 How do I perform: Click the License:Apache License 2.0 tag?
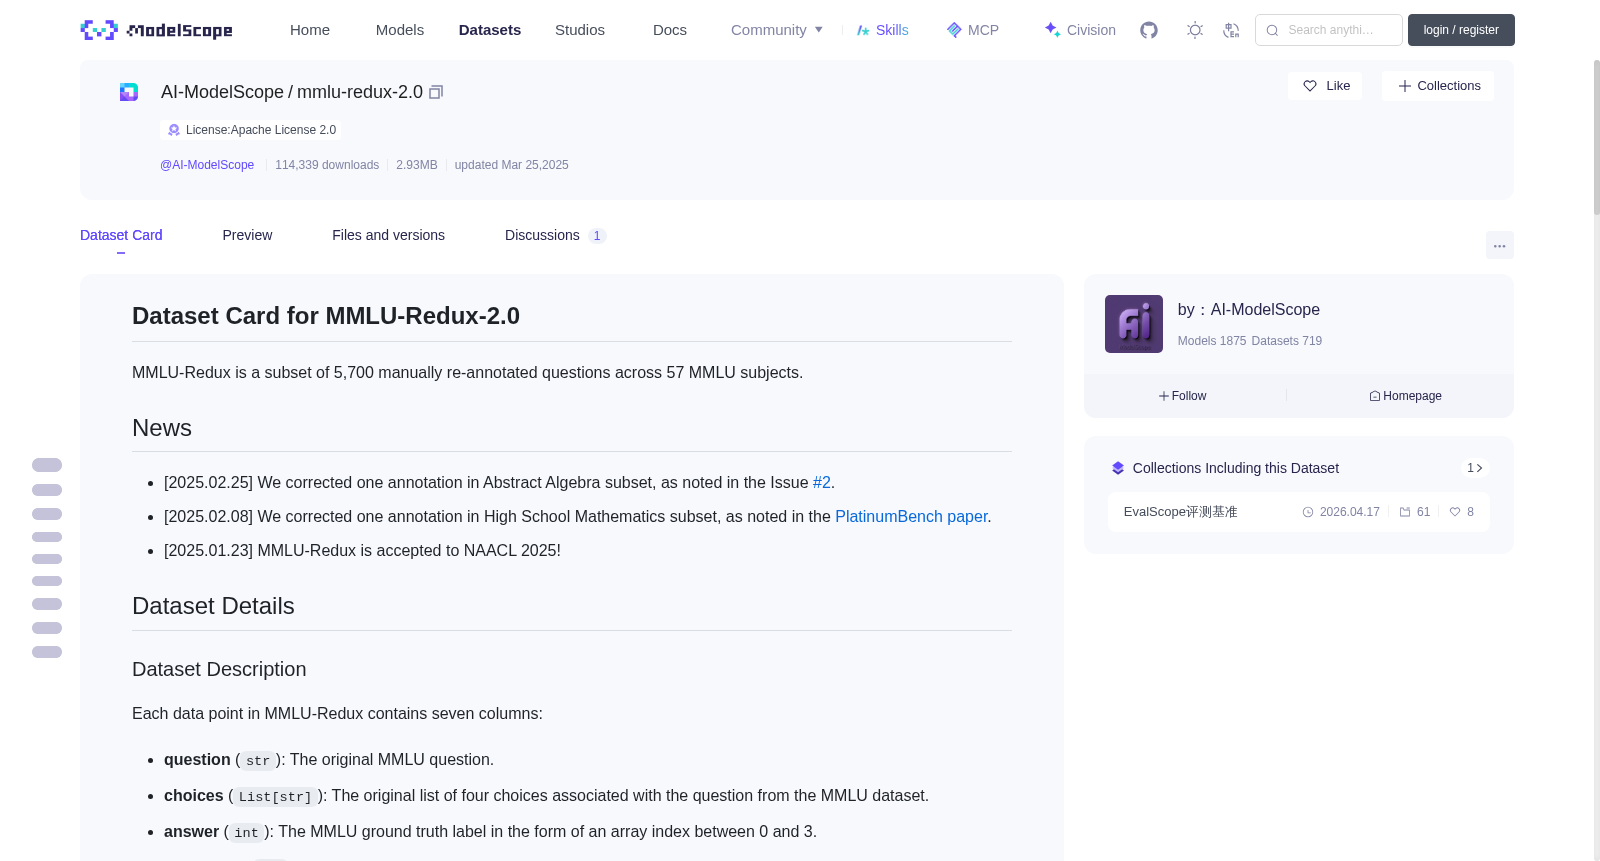[x=251, y=130]
